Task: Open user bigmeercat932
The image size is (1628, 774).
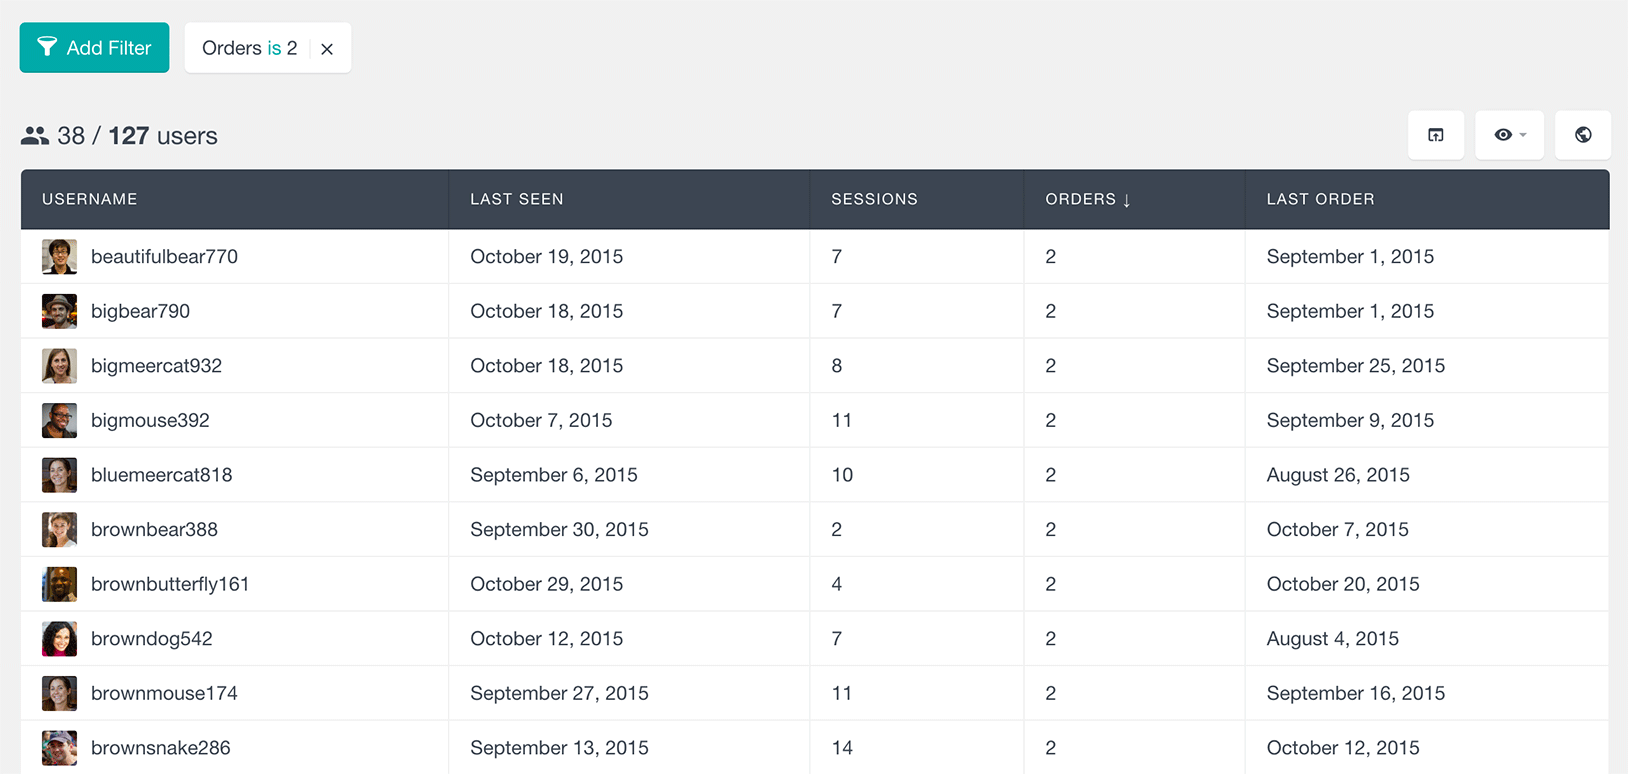Action: click(156, 366)
